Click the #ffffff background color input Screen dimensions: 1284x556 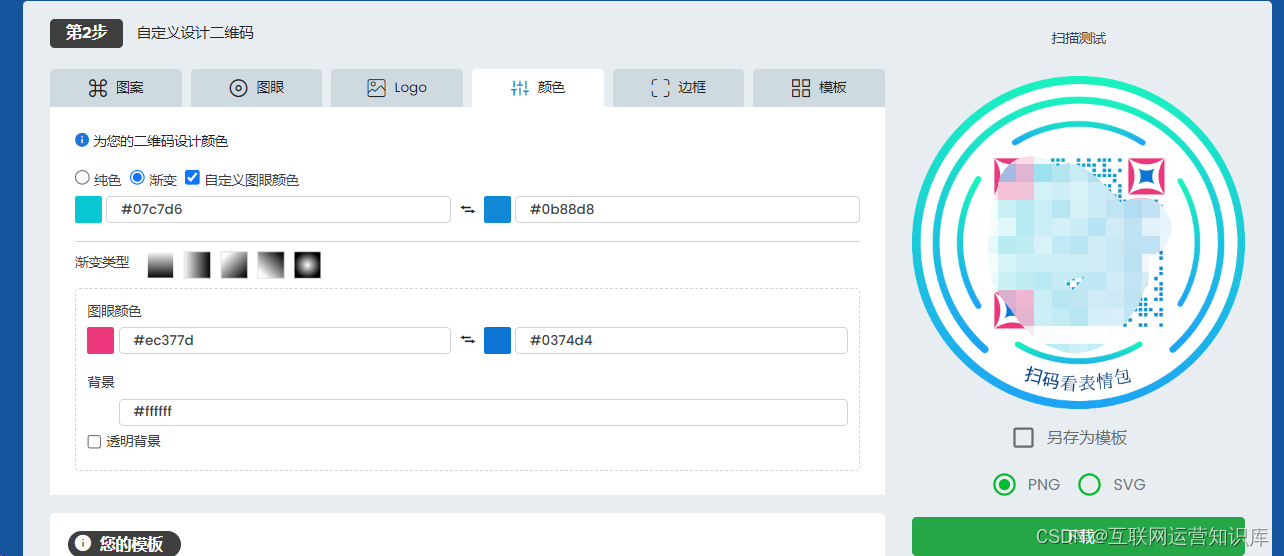click(x=483, y=412)
